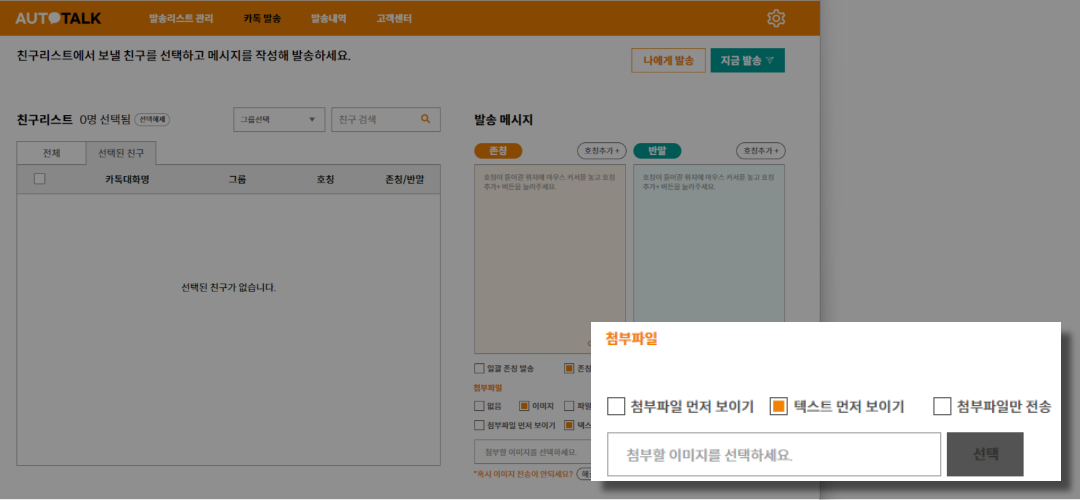Switch to the 전체 tab
Viewport: 1080px width, 500px height.
tap(52, 153)
